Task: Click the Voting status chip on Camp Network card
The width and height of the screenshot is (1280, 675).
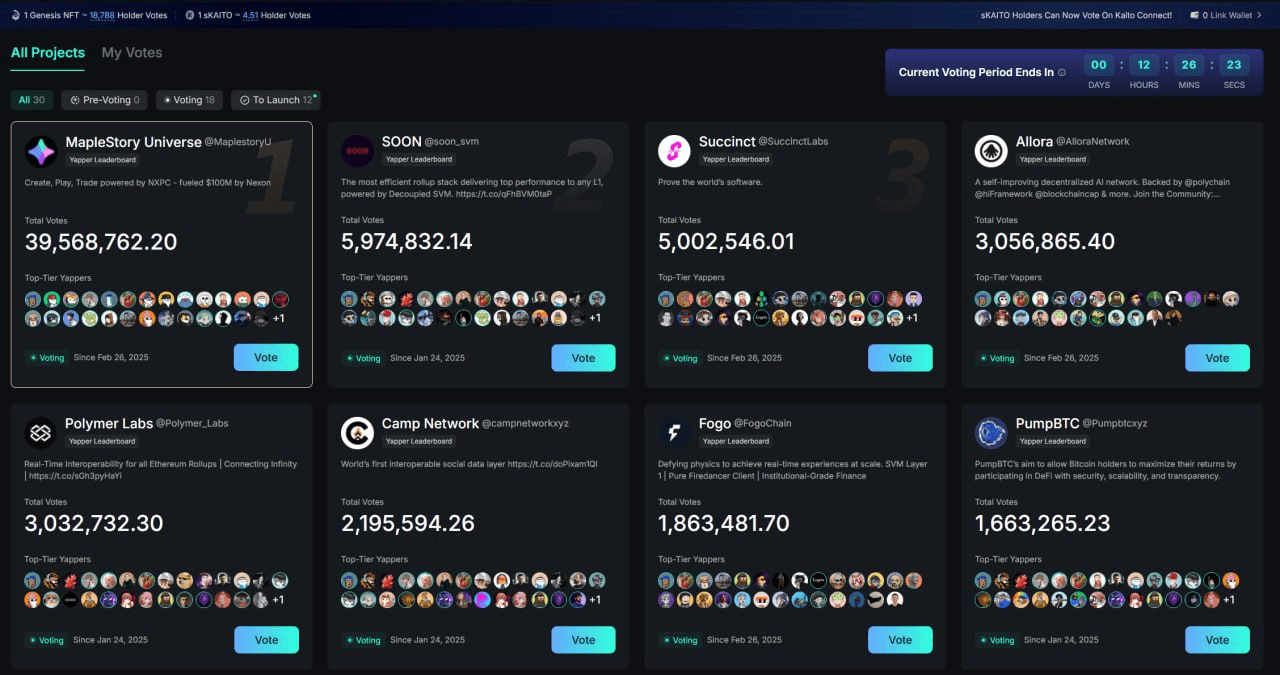Action: coord(364,640)
